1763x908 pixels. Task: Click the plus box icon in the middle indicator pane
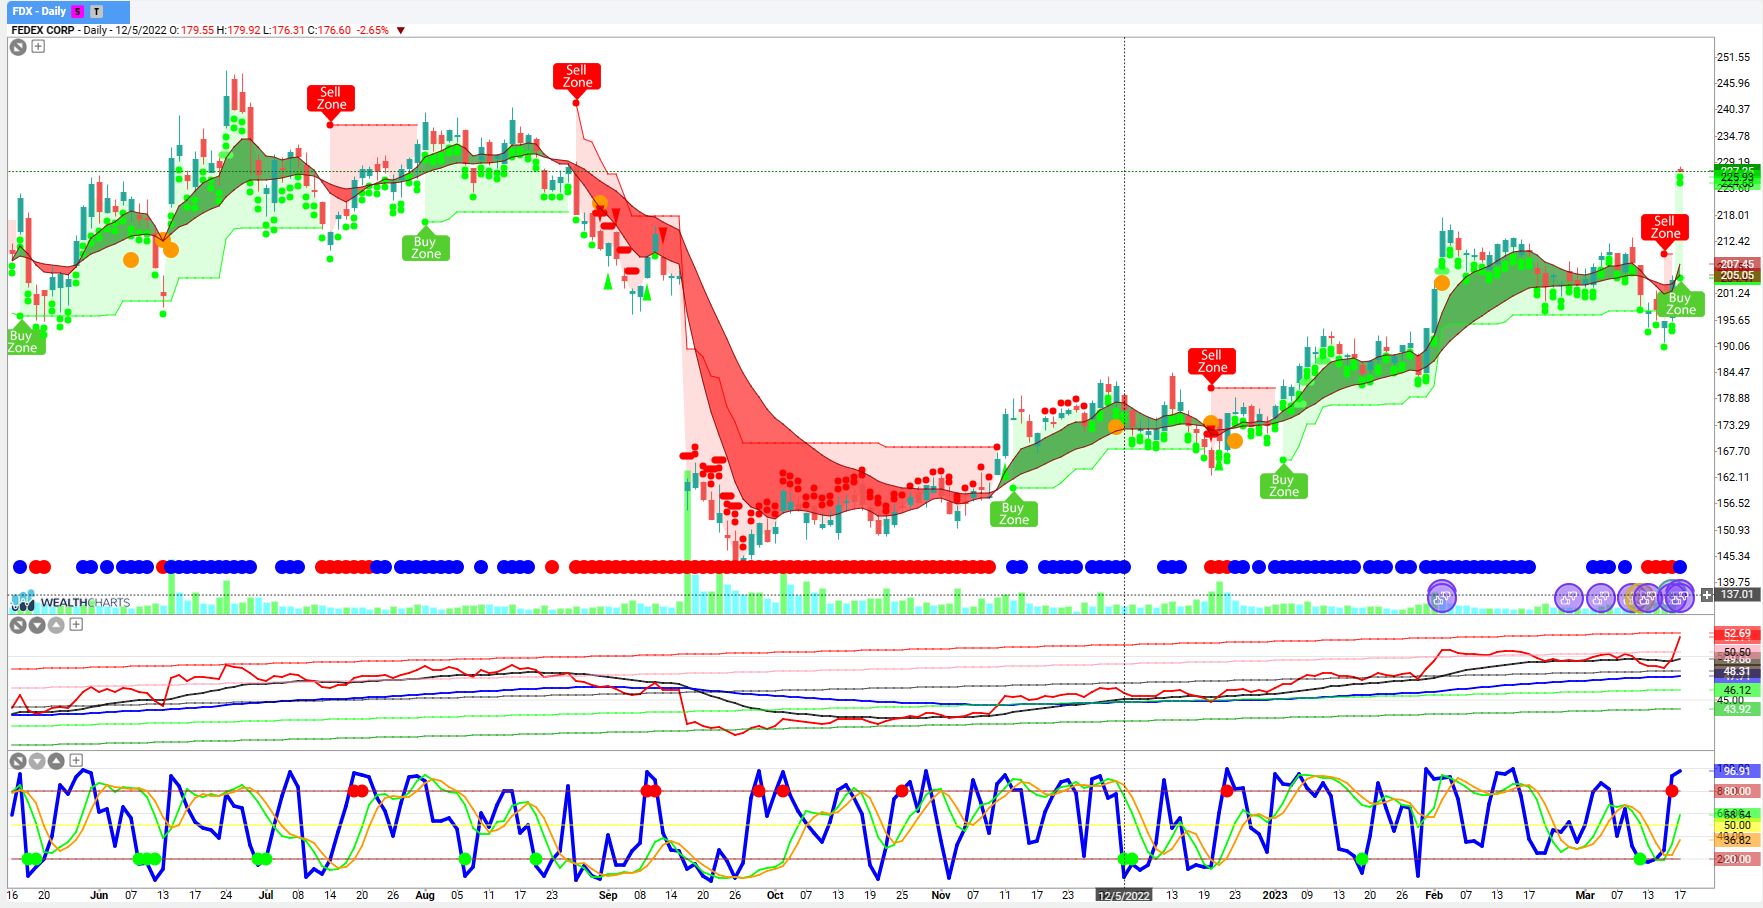click(76, 624)
